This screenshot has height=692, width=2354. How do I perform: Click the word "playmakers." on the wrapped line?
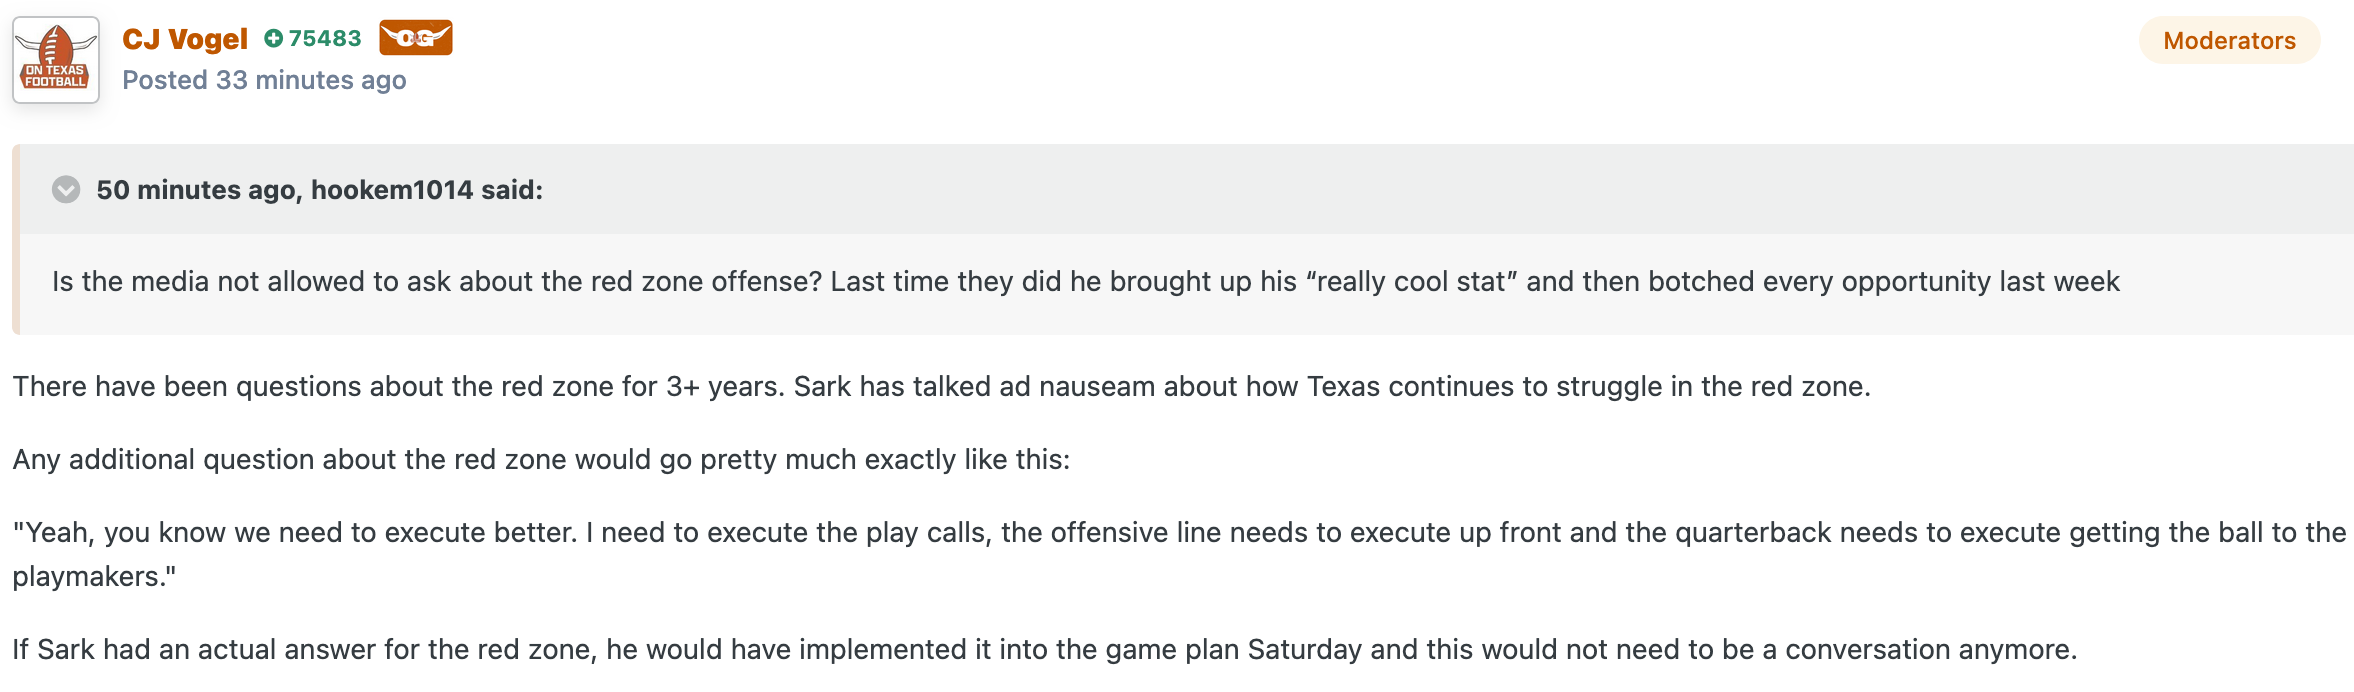click(x=94, y=577)
